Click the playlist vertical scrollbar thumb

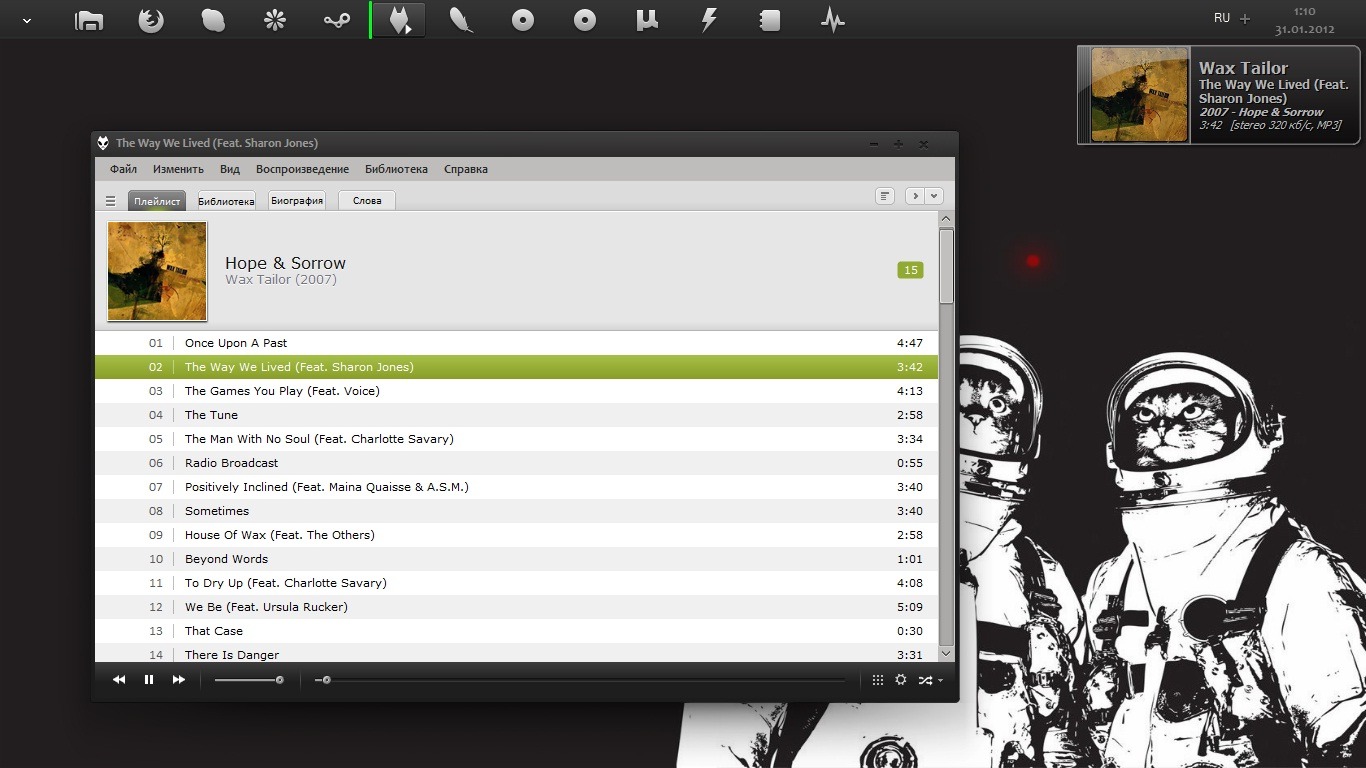pyautogui.click(x=947, y=266)
